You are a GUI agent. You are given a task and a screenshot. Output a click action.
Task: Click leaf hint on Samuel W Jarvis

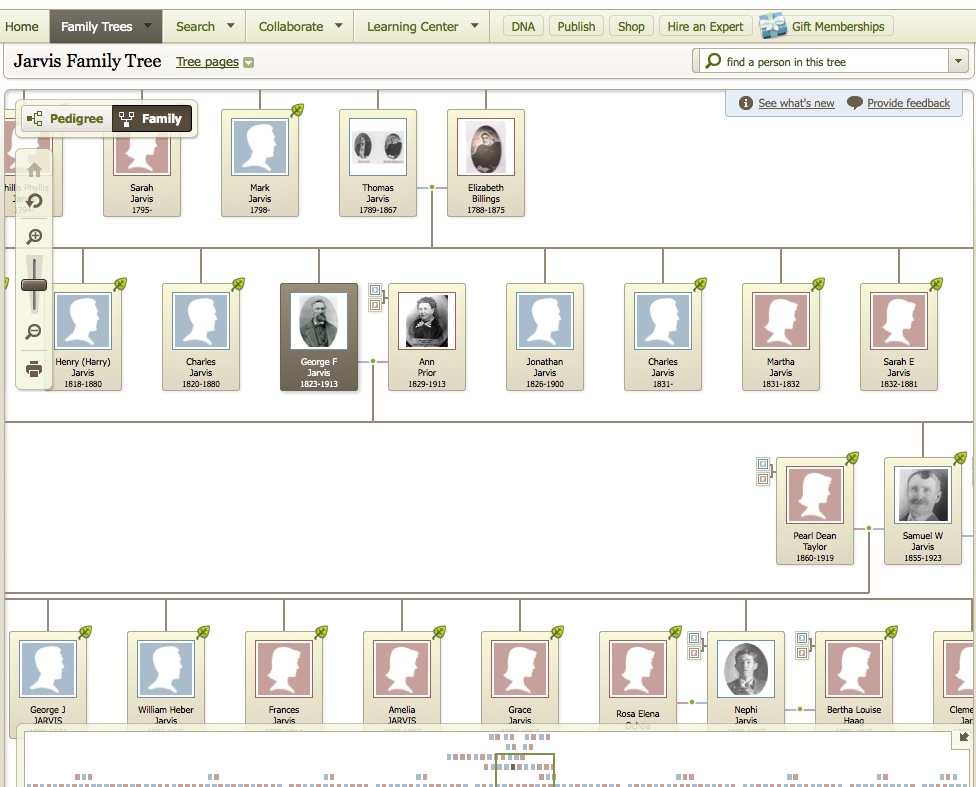coord(960,458)
